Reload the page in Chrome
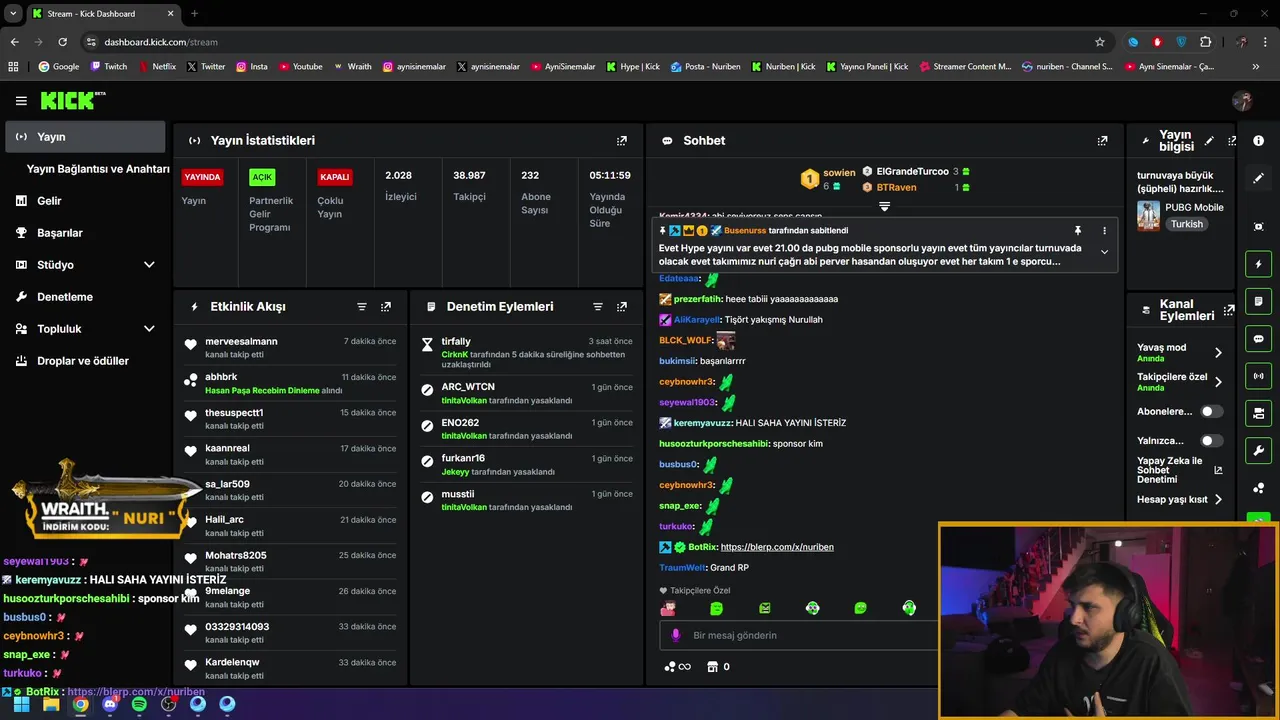The height and width of the screenshot is (720, 1280). tap(63, 42)
